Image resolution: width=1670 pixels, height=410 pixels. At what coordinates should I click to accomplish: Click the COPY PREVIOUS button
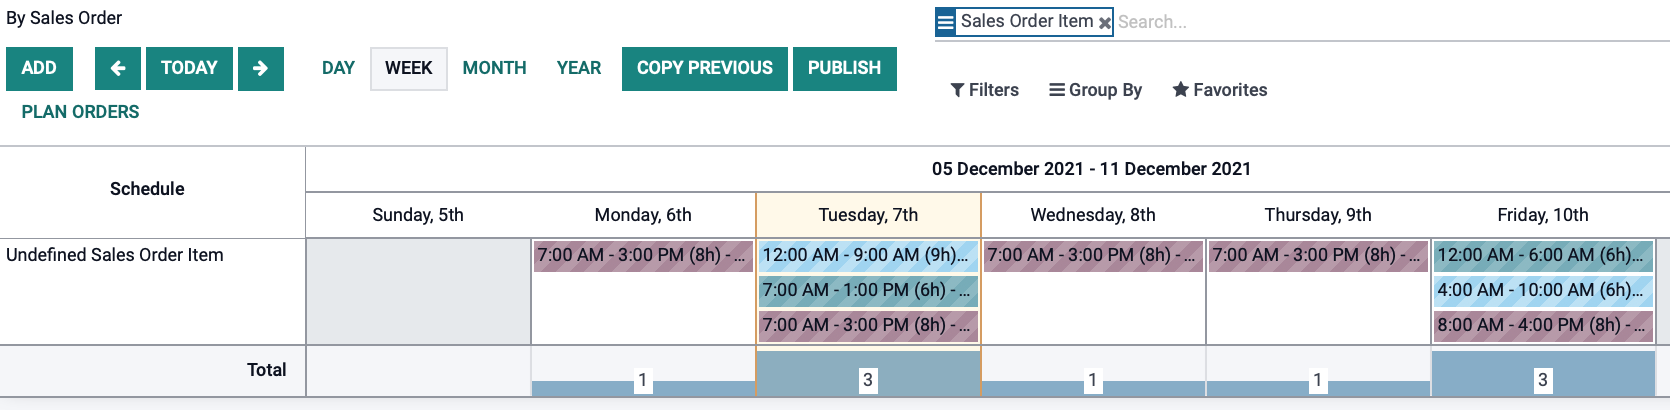click(x=705, y=69)
